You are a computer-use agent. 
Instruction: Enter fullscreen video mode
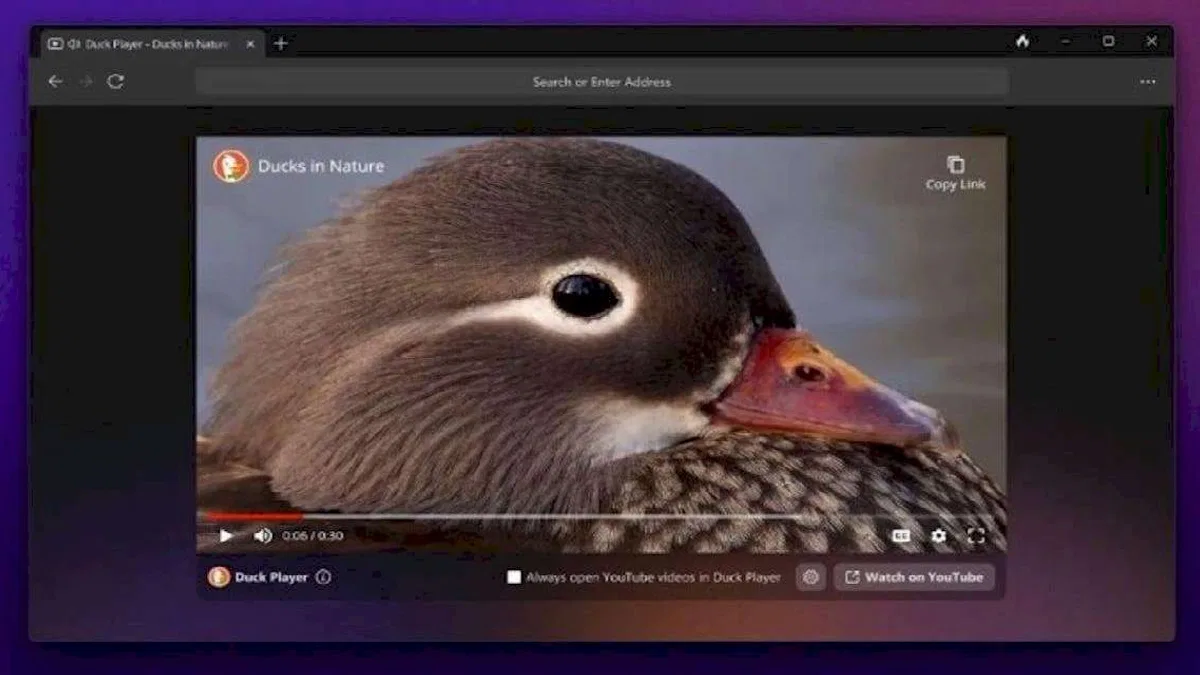tap(976, 536)
